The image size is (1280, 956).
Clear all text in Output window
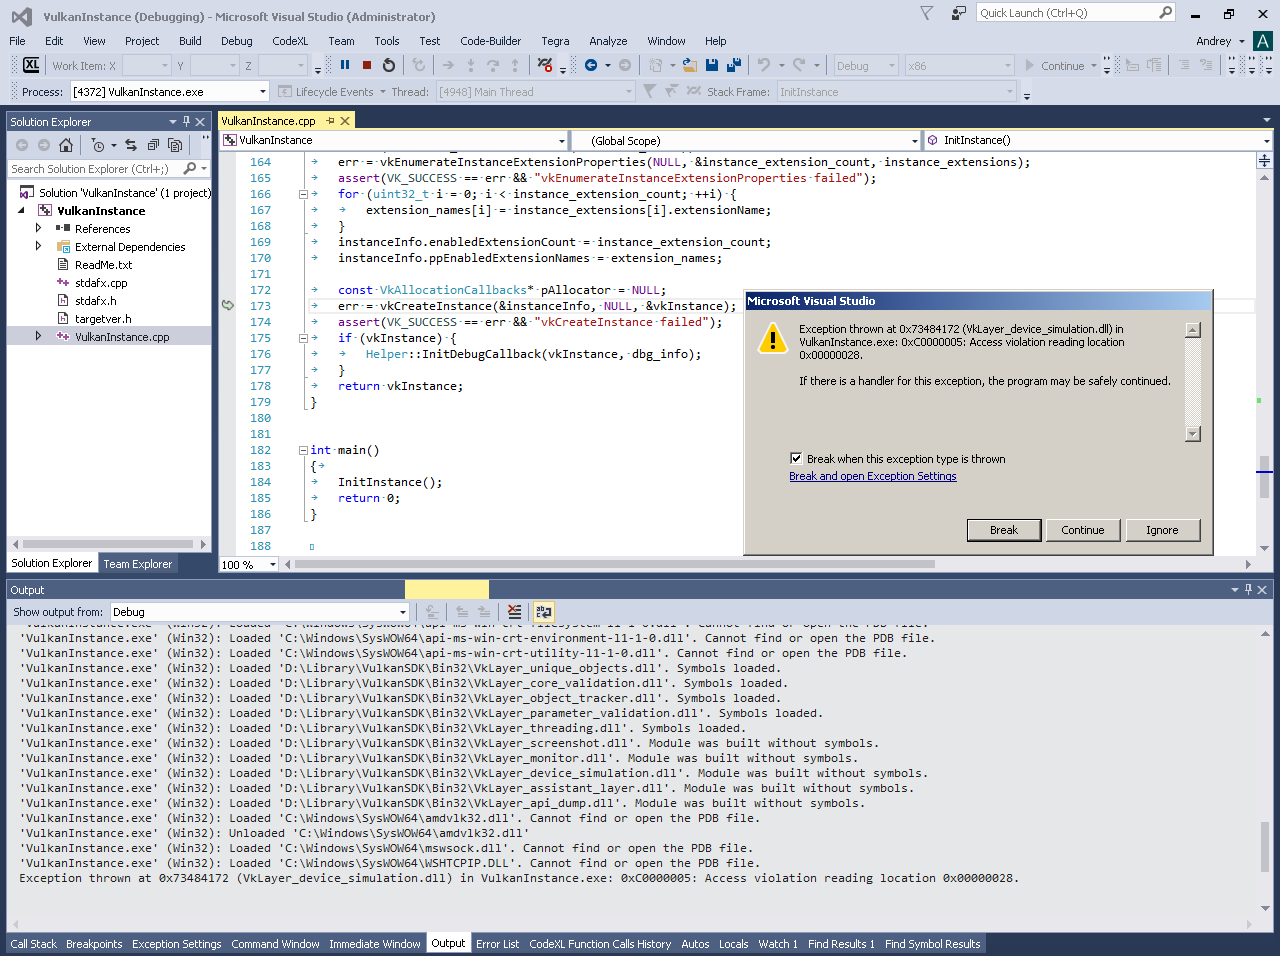pos(514,612)
